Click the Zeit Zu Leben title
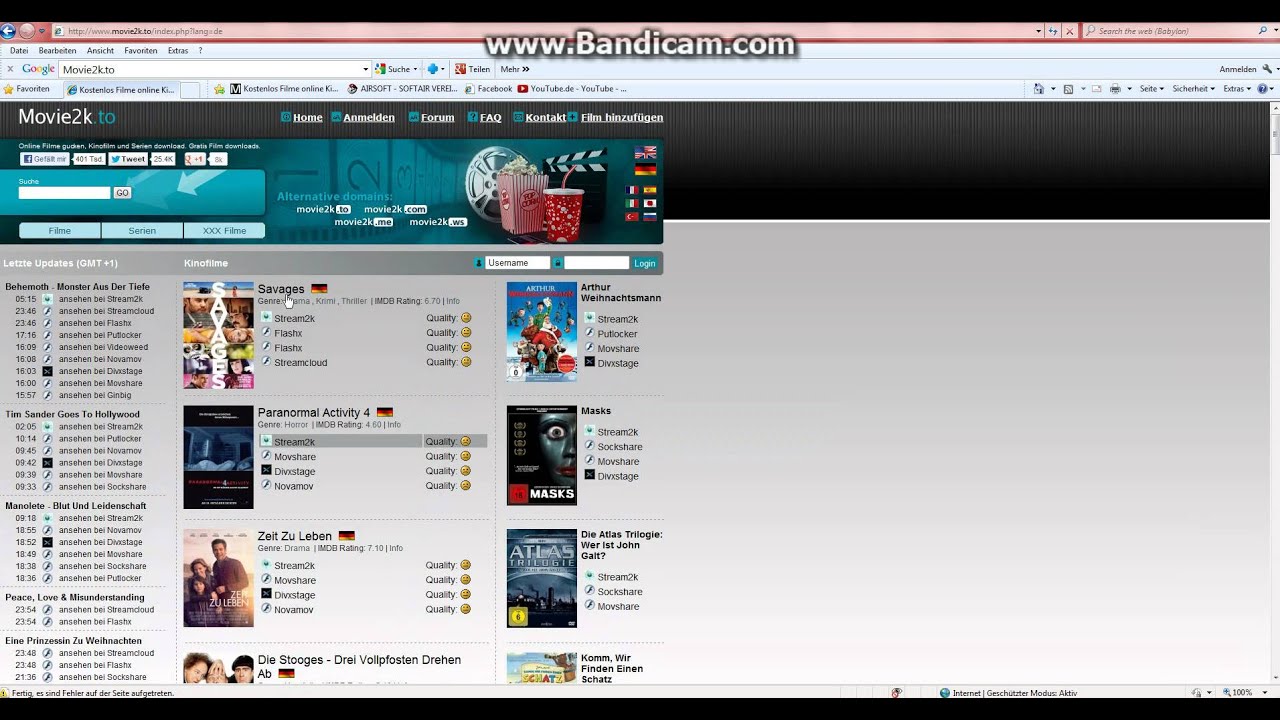Screen dimensions: 1280x720 (294, 536)
